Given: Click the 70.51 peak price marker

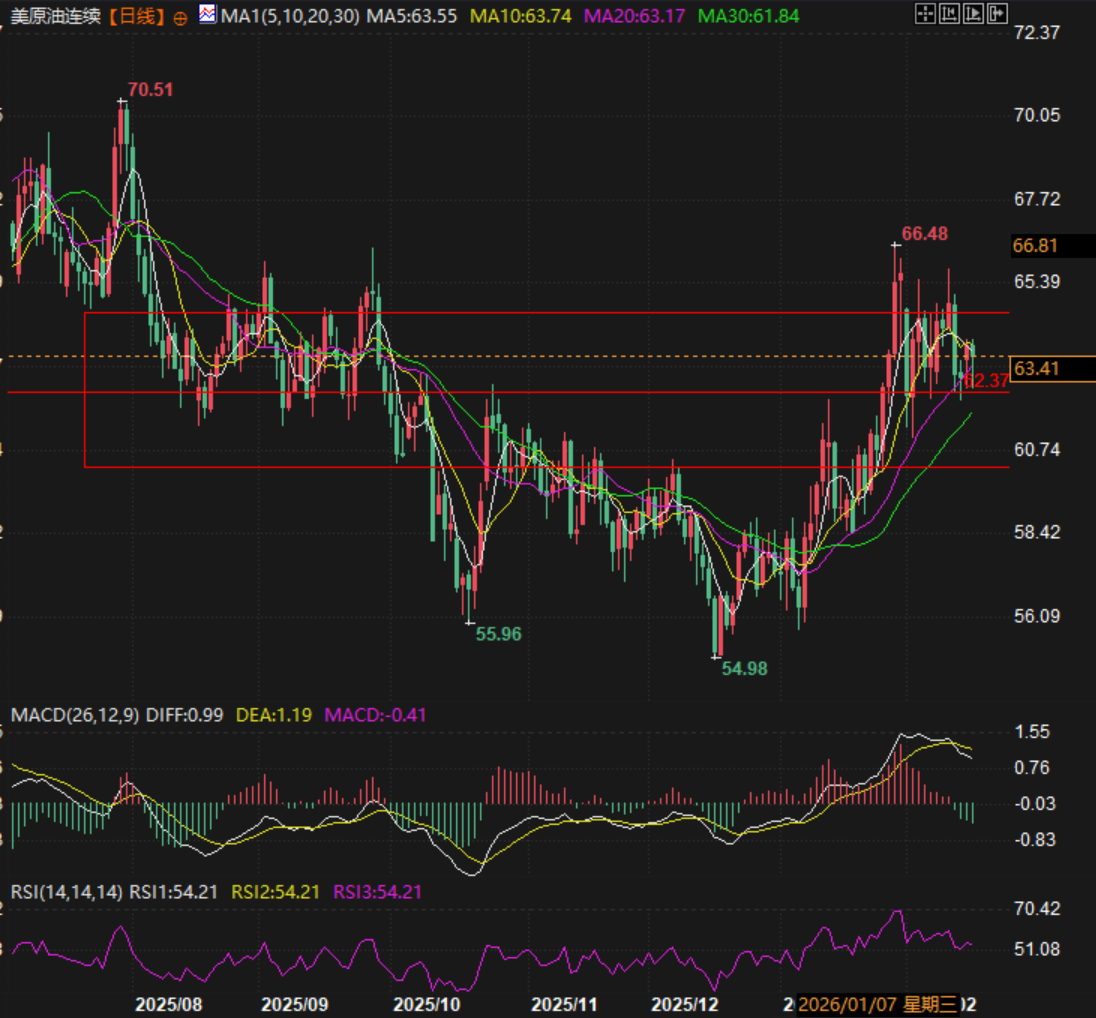Looking at the screenshot, I should 151,90.
